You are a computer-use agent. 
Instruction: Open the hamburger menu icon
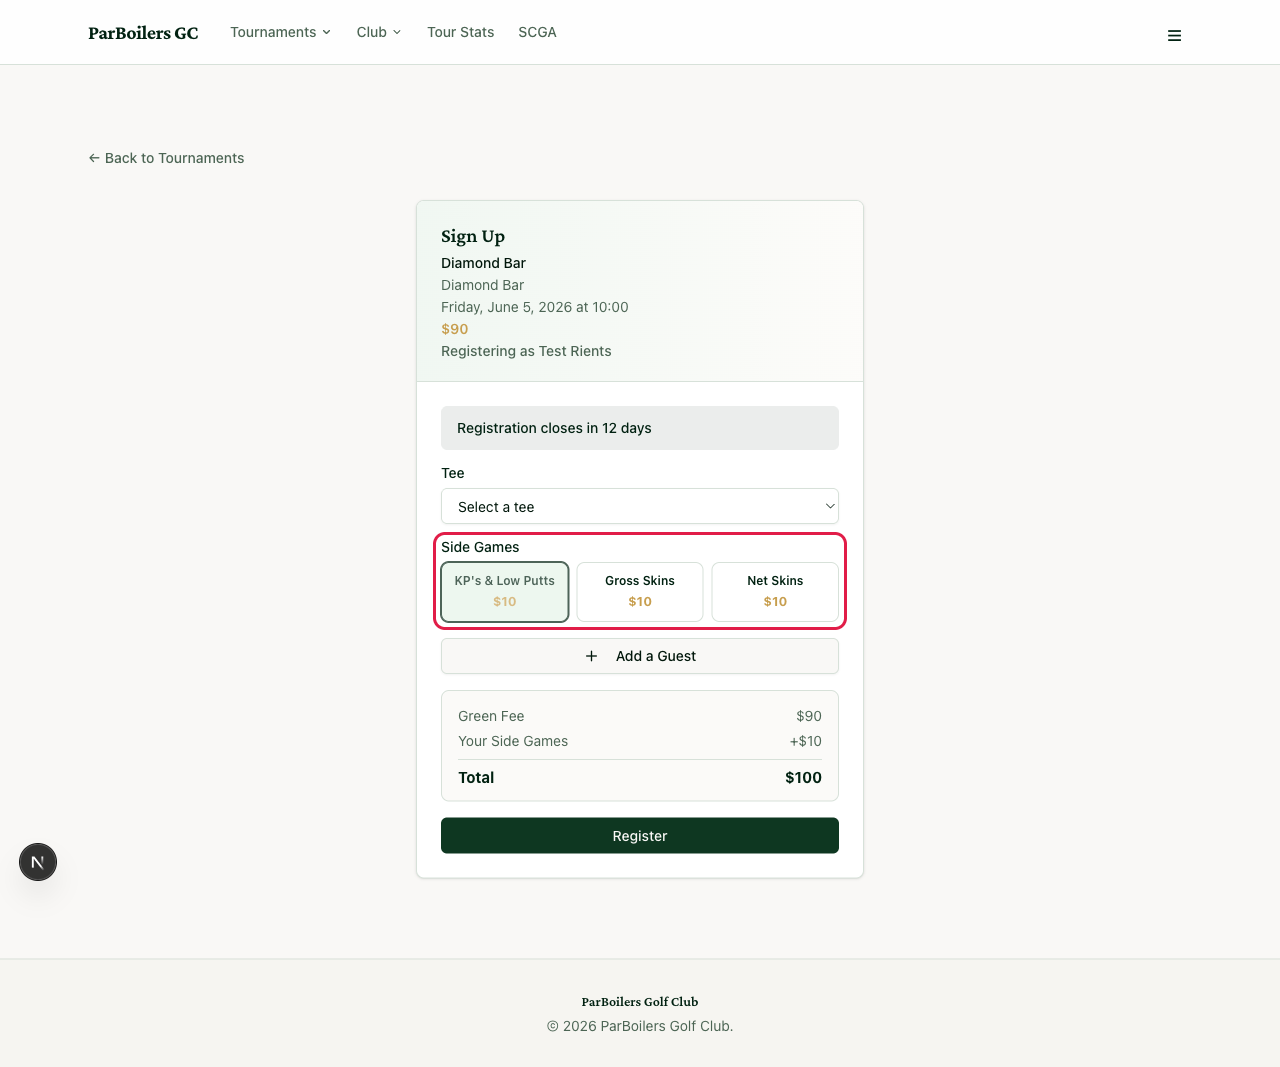click(1174, 35)
